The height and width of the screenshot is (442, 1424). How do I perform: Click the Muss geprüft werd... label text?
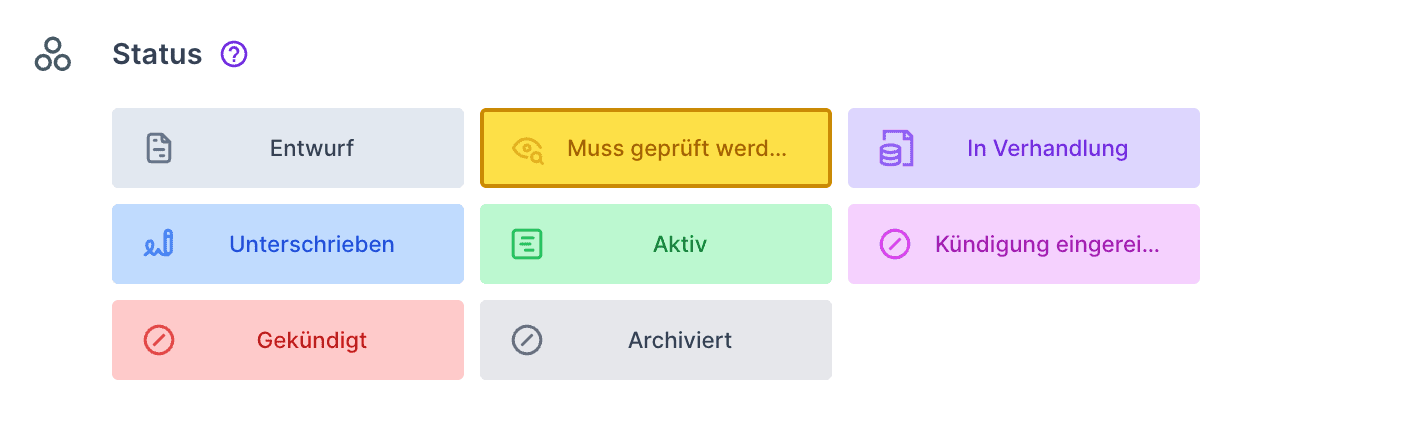point(677,149)
